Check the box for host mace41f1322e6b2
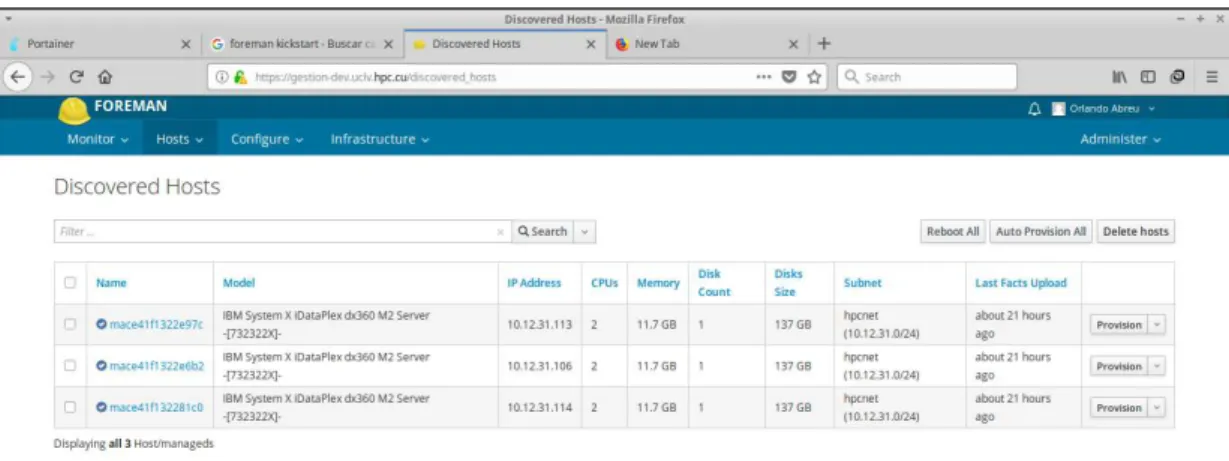The height and width of the screenshot is (461, 1229). 70,366
